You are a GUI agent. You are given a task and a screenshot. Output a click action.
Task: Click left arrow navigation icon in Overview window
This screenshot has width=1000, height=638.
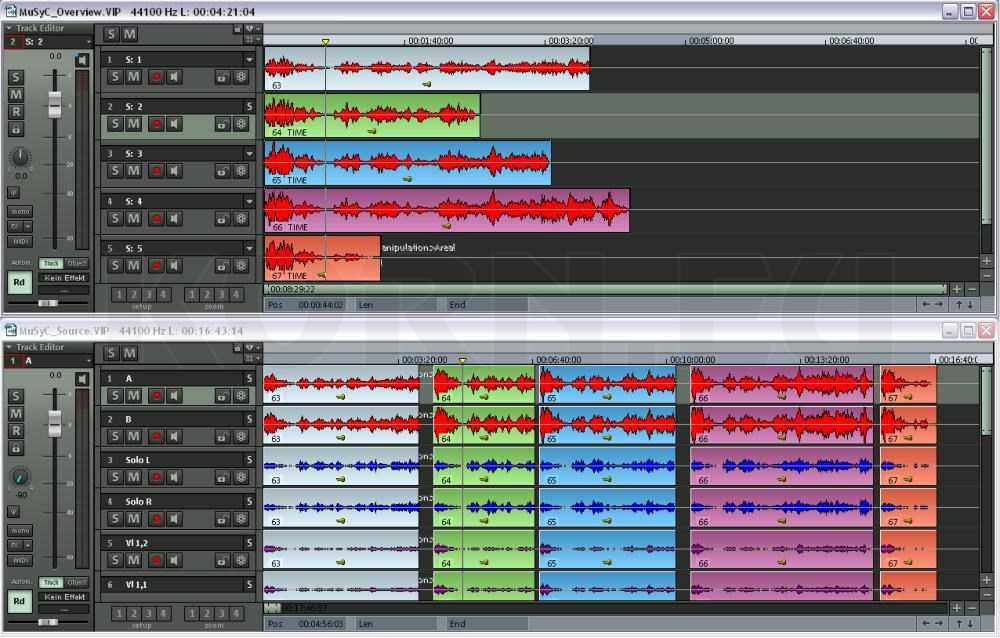(x=926, y=304)
